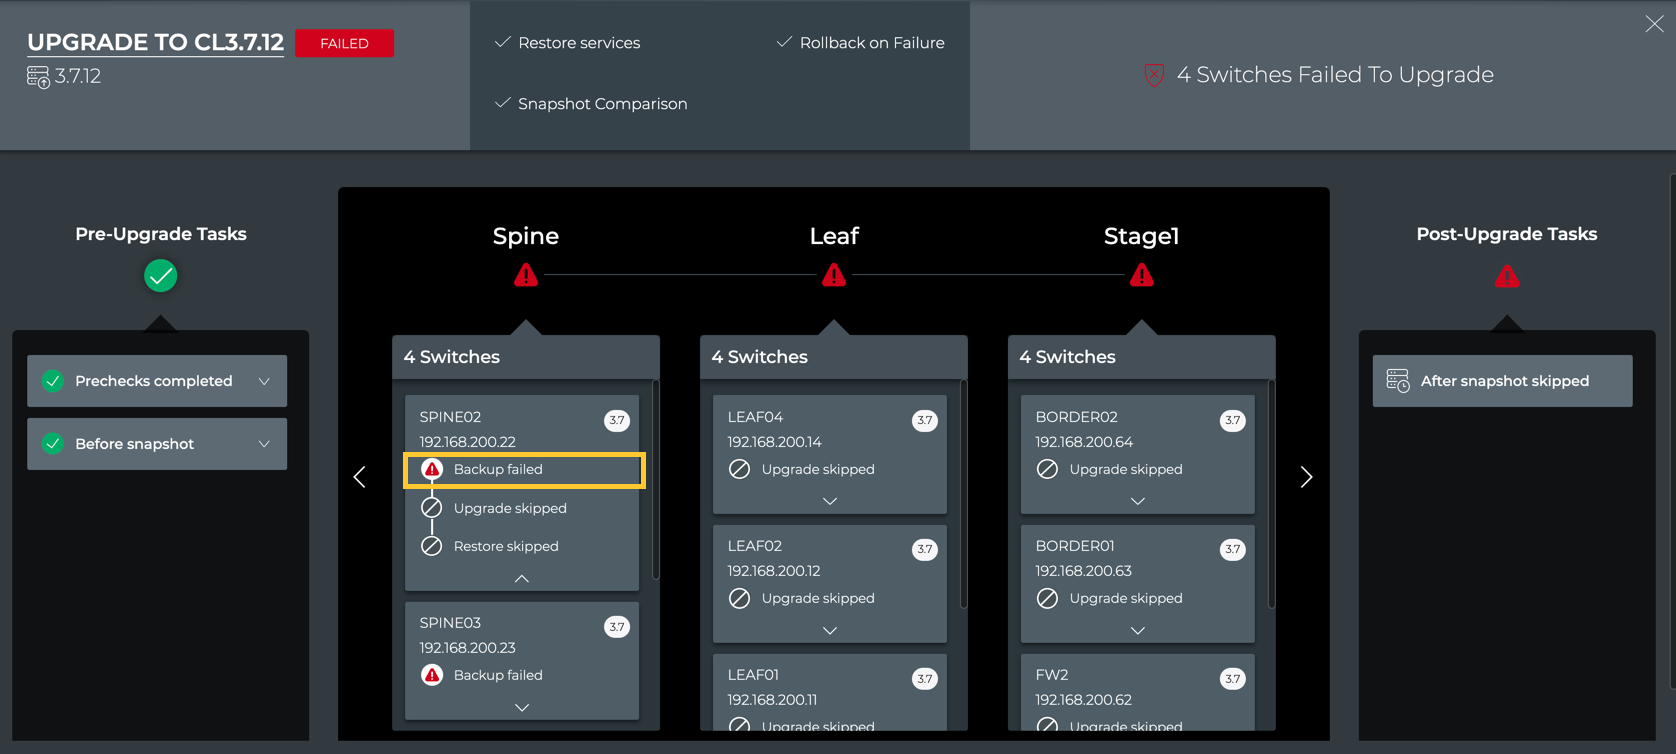Click the Post-Upgrade Tasks warning icon
Image resolution: width=1676 pixels, height=754 pixels.
click(1506, 277)
